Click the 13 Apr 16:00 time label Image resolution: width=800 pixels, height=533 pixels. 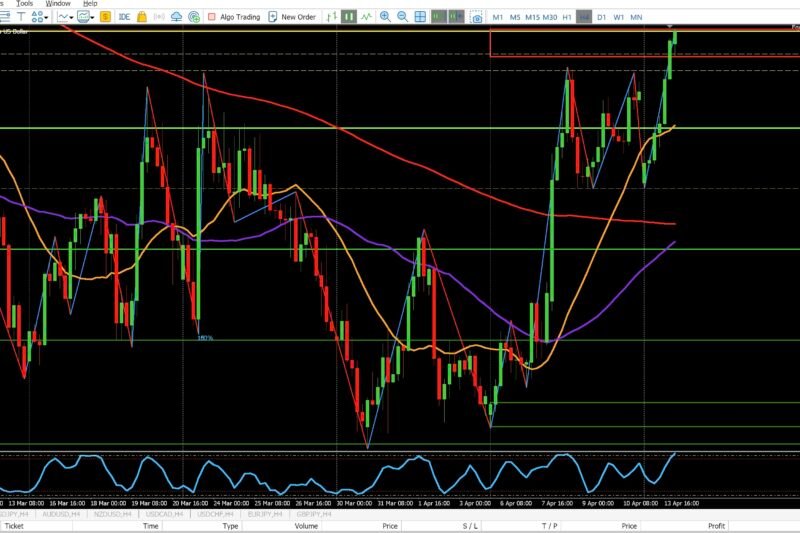point(681,503)
